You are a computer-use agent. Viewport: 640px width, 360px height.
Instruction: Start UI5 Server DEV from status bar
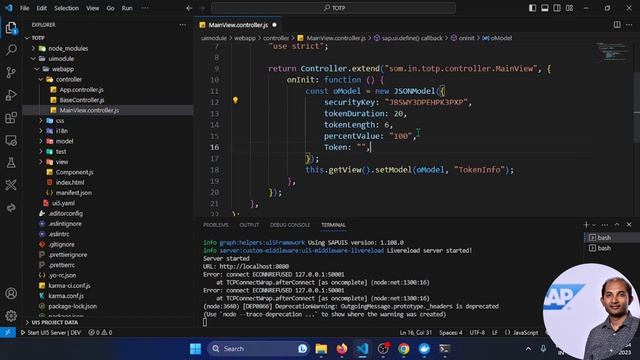[x=51, y=333]
